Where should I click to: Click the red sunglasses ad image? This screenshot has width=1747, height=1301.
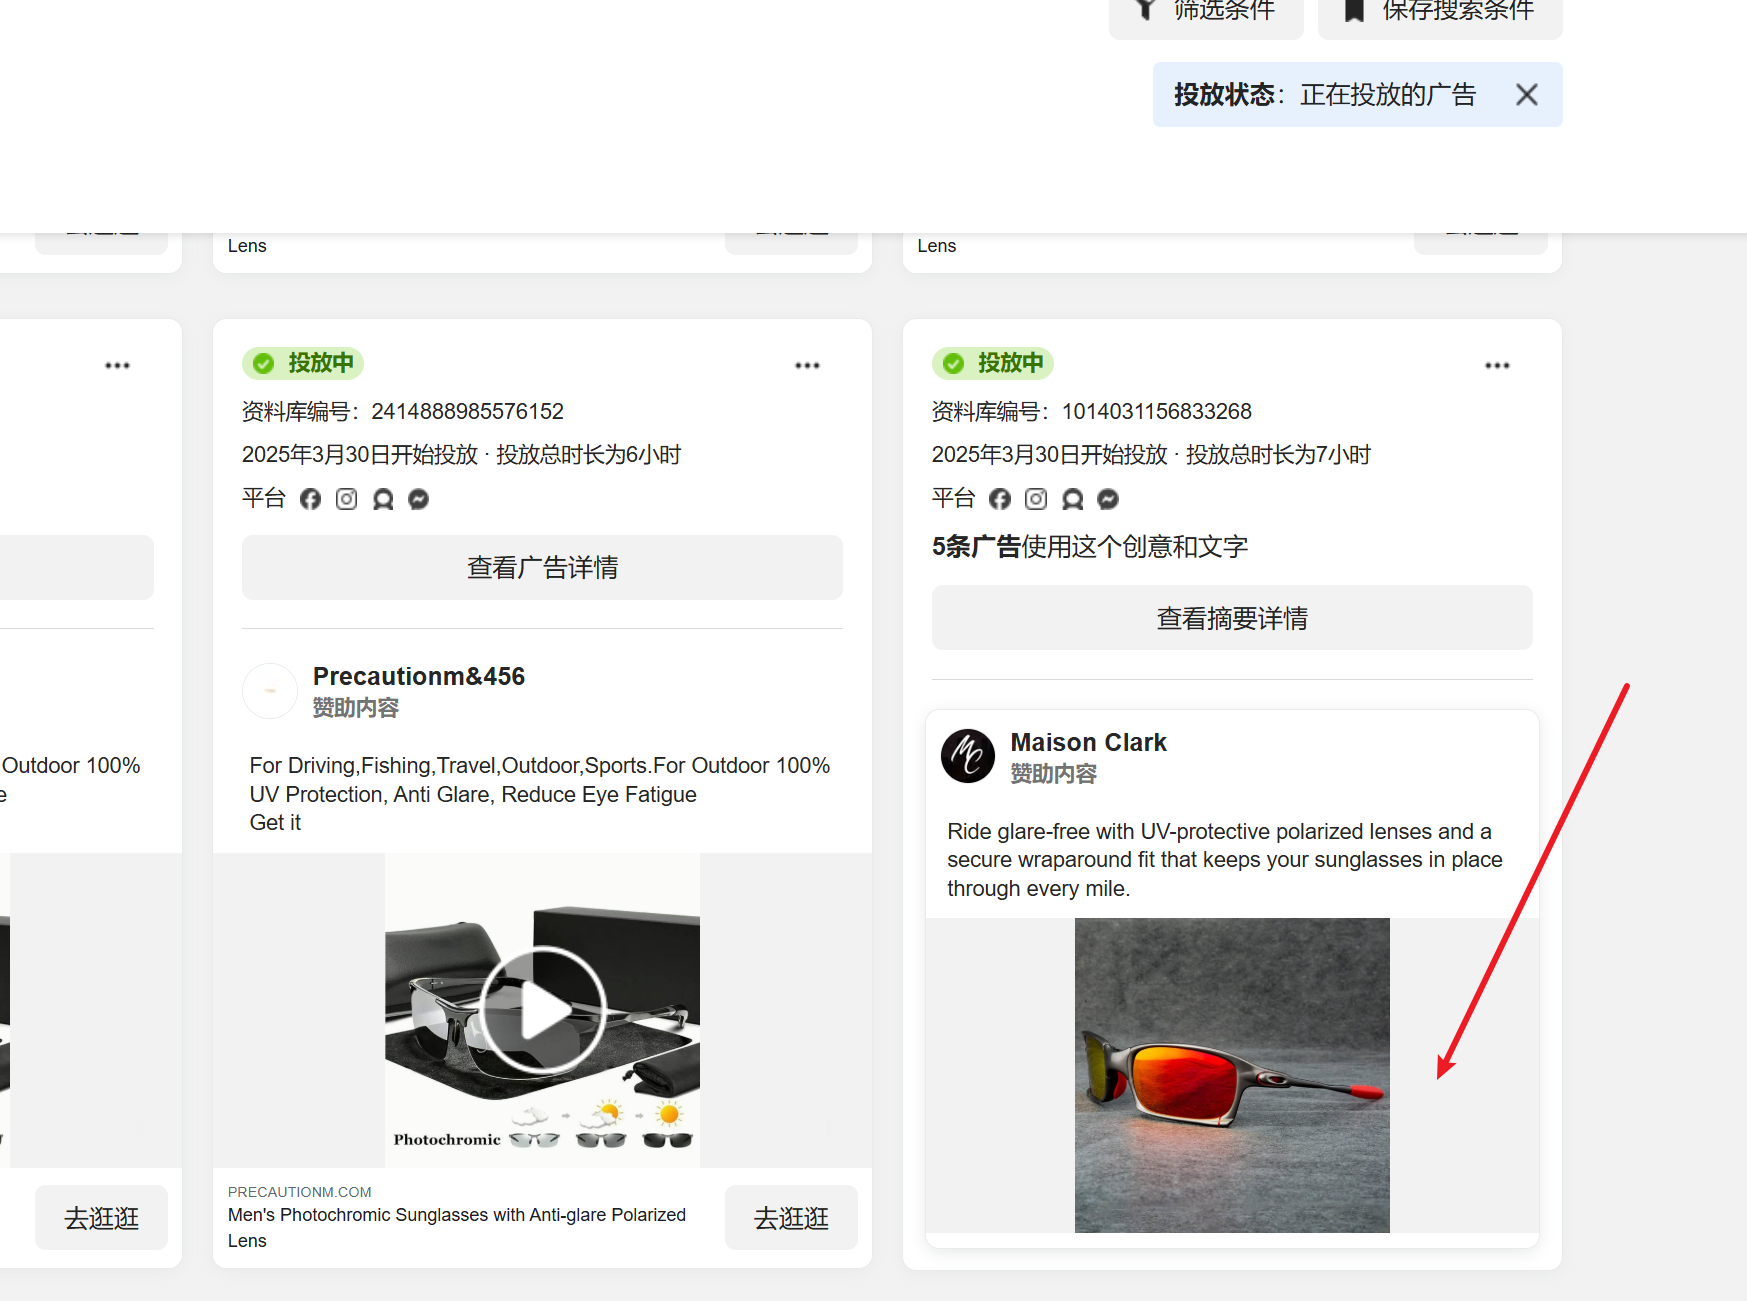tap(1231, 1075)
